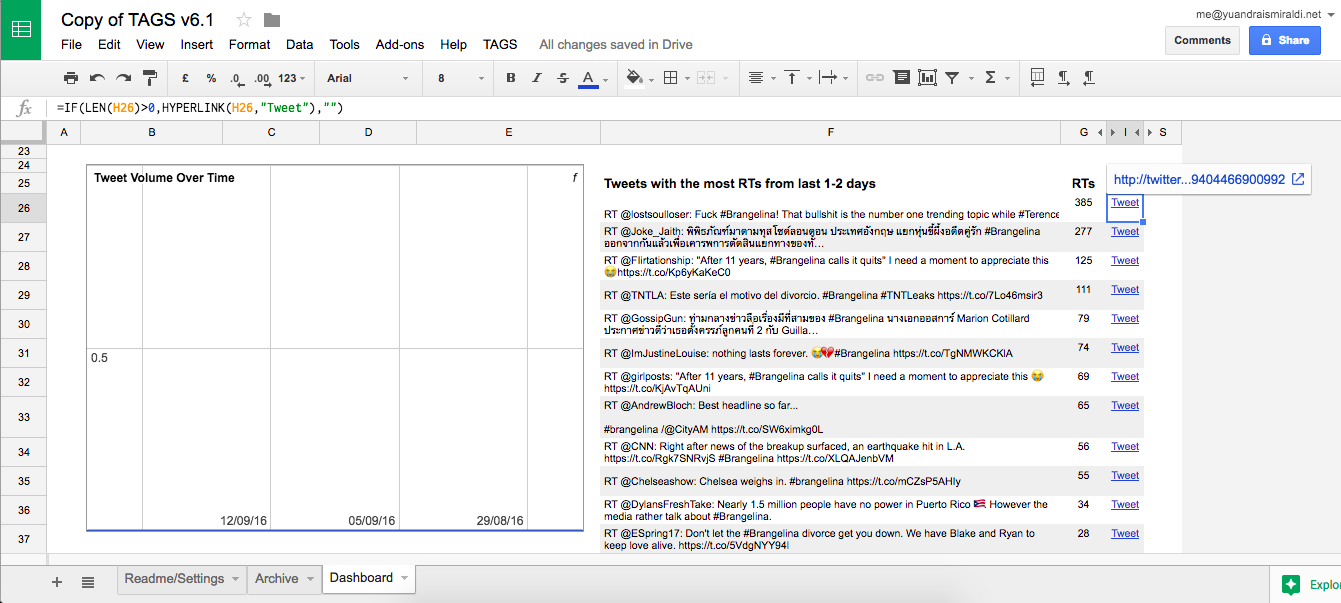Click the Insert link chain icon
Viewport: 1341px width, 603px height.
[875, 78]
